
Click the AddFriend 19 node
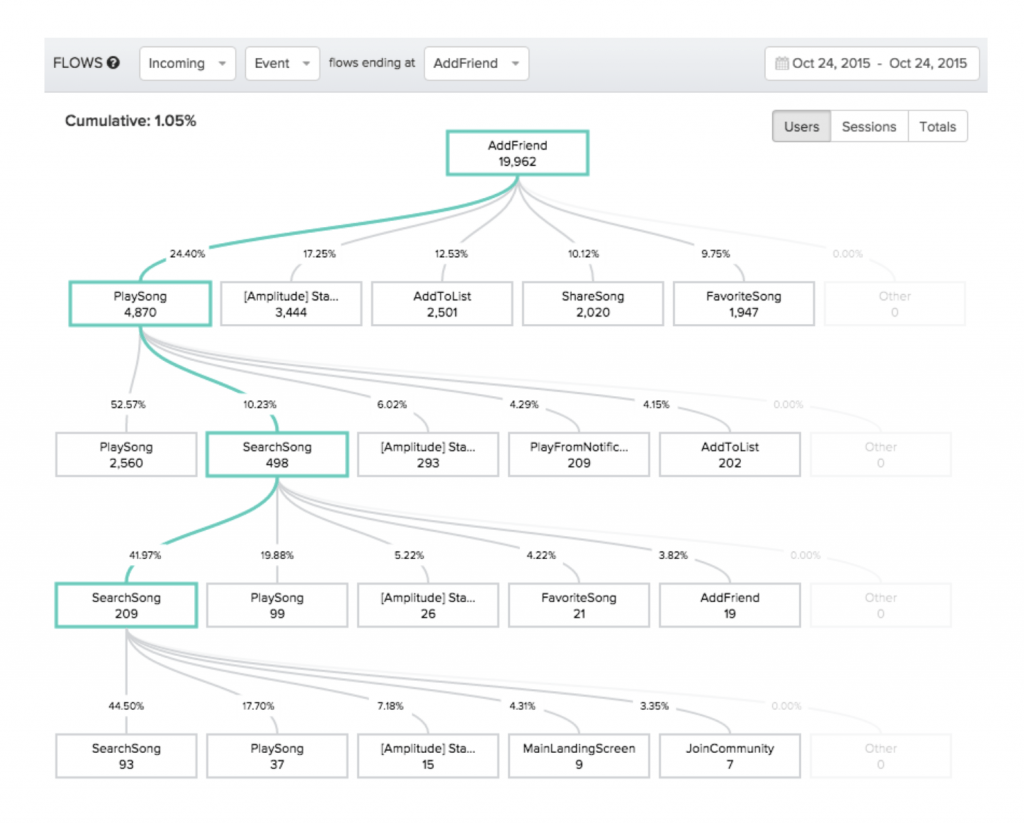click(x=730, y=605)
